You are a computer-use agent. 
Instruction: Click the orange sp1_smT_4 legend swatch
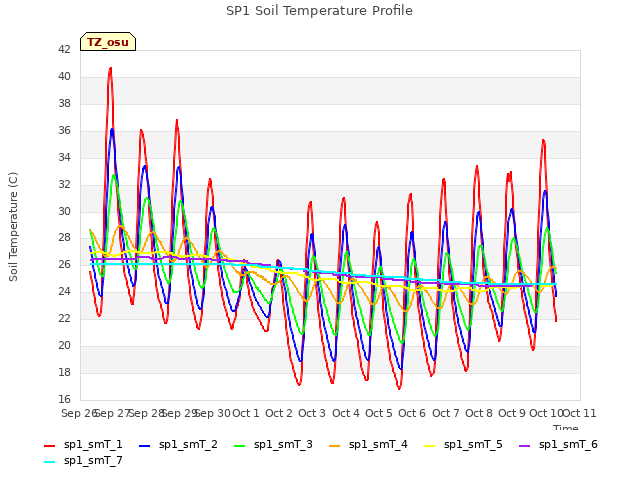(x=334, y=446)
